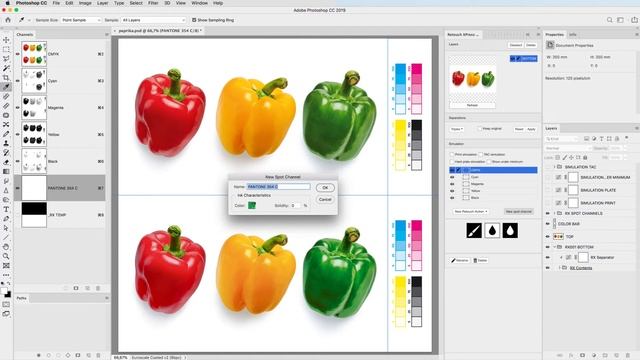Click the foreground color swatch in toolbar
This screenshot has height=360, width=640.
[4, 291]
